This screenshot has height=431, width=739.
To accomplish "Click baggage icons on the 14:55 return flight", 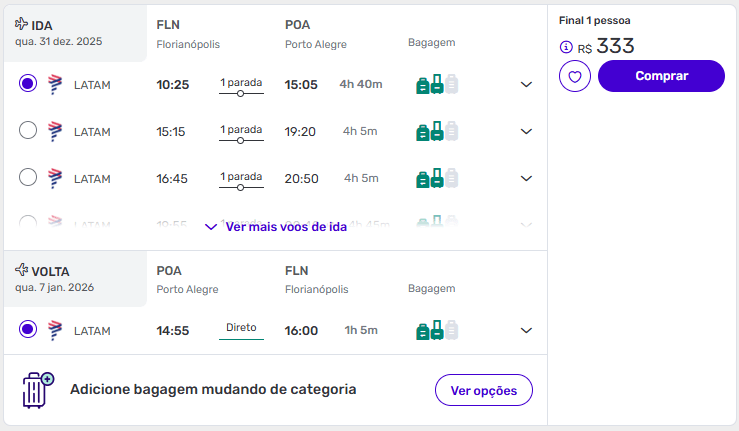I will click(436, 330).
